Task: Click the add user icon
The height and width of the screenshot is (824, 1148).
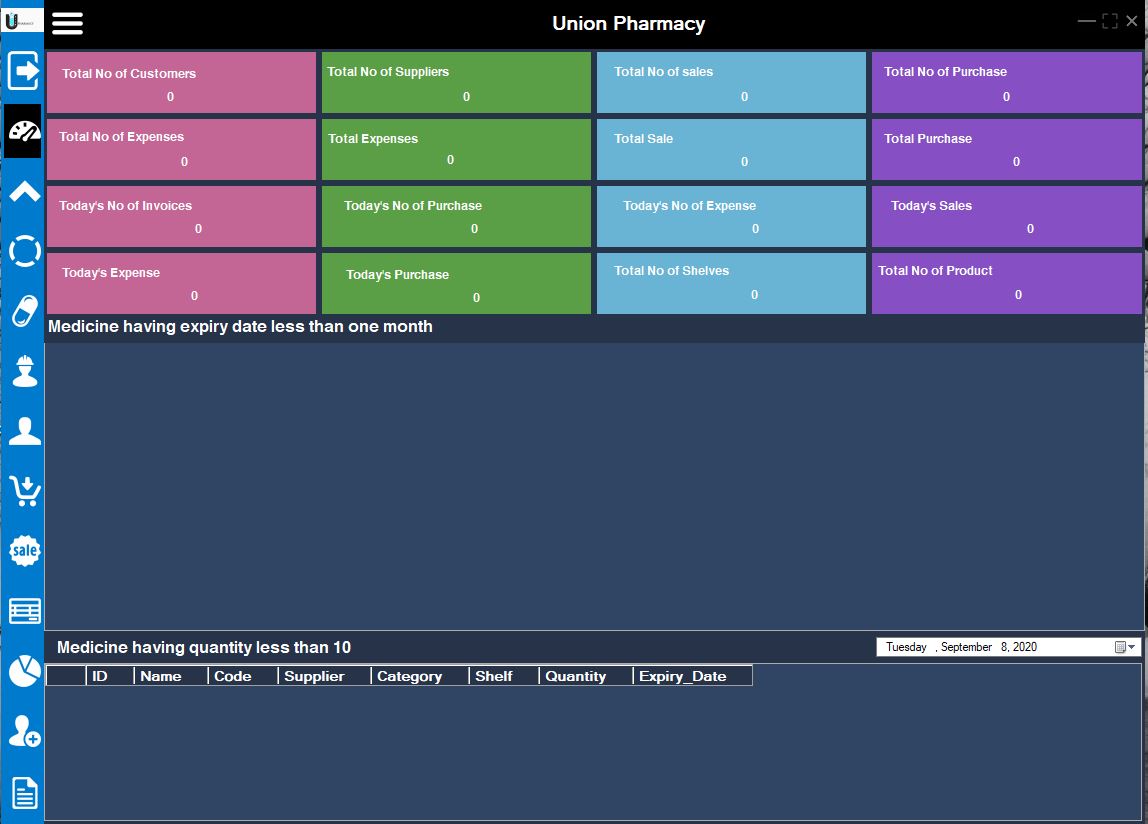Action: [x=24, y=731]
